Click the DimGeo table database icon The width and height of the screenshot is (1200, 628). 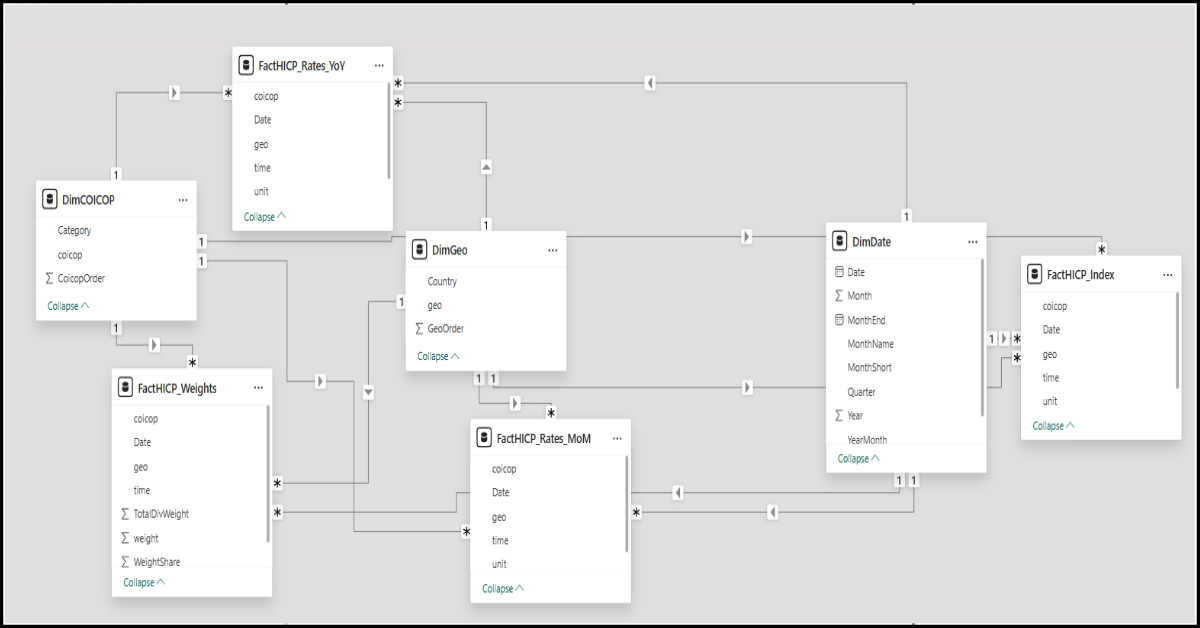click(x=420, y=250)
